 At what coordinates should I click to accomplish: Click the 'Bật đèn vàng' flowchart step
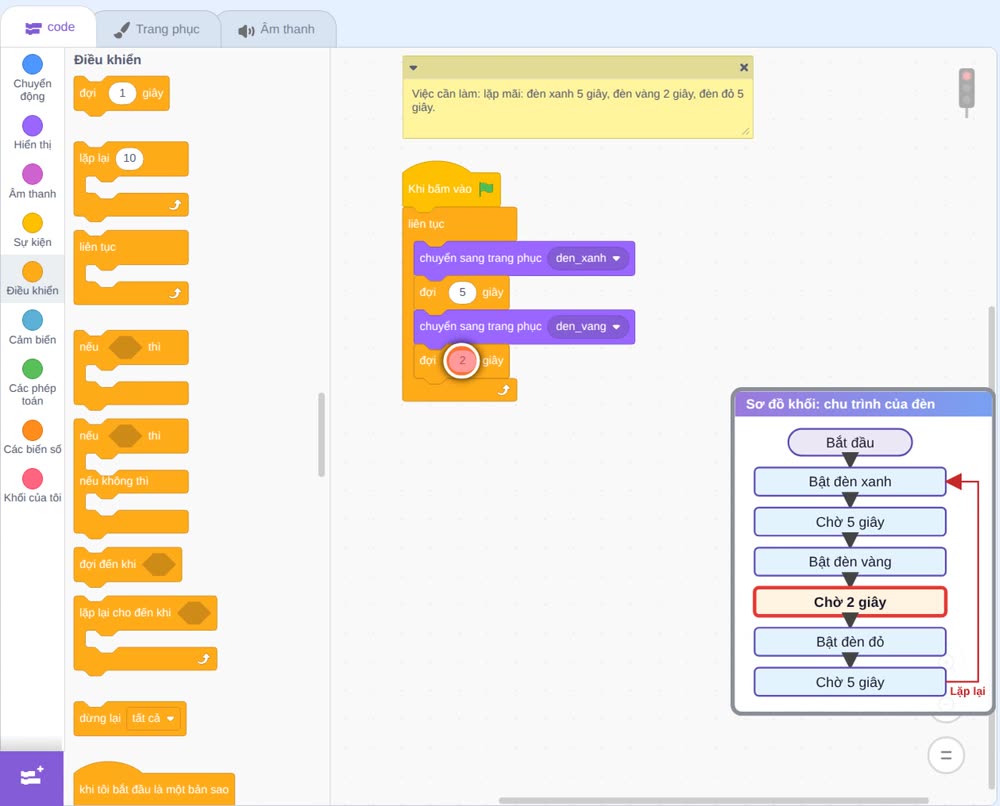[x=850, y=562]
